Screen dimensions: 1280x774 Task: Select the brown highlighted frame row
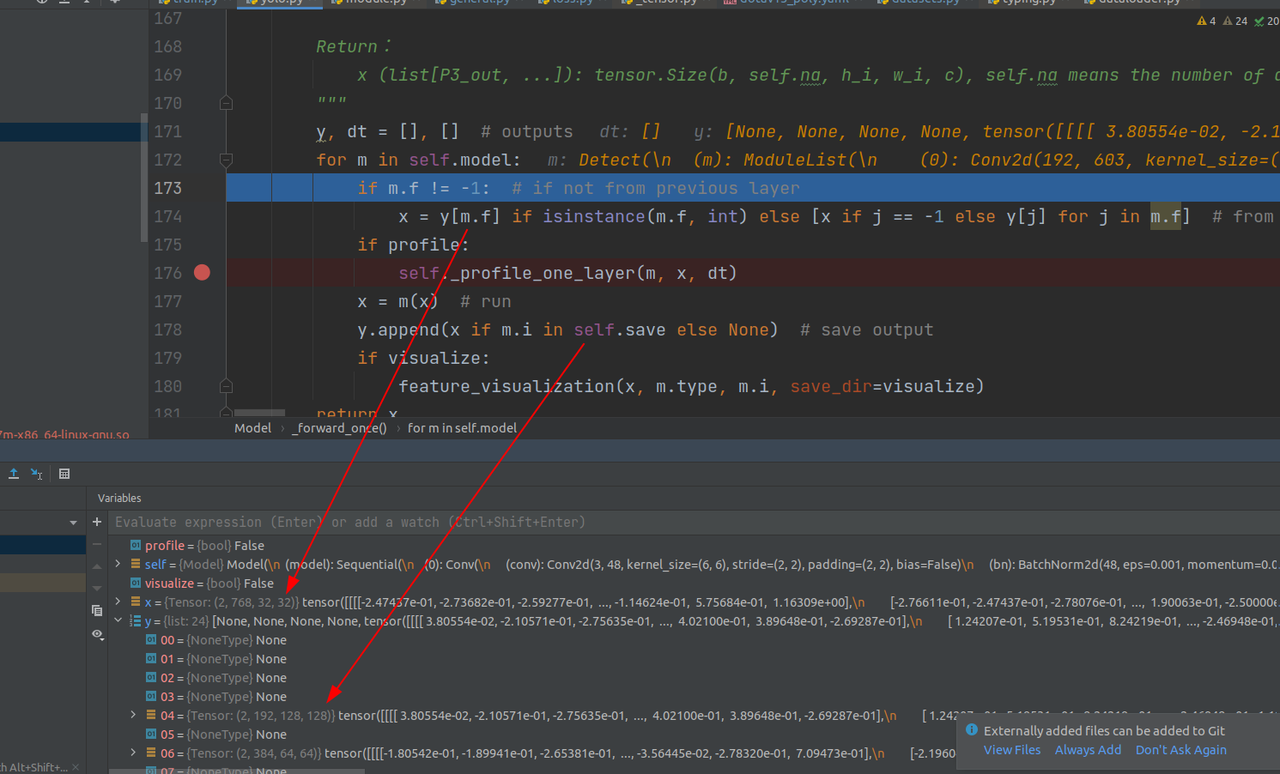[x=43, y=582]
